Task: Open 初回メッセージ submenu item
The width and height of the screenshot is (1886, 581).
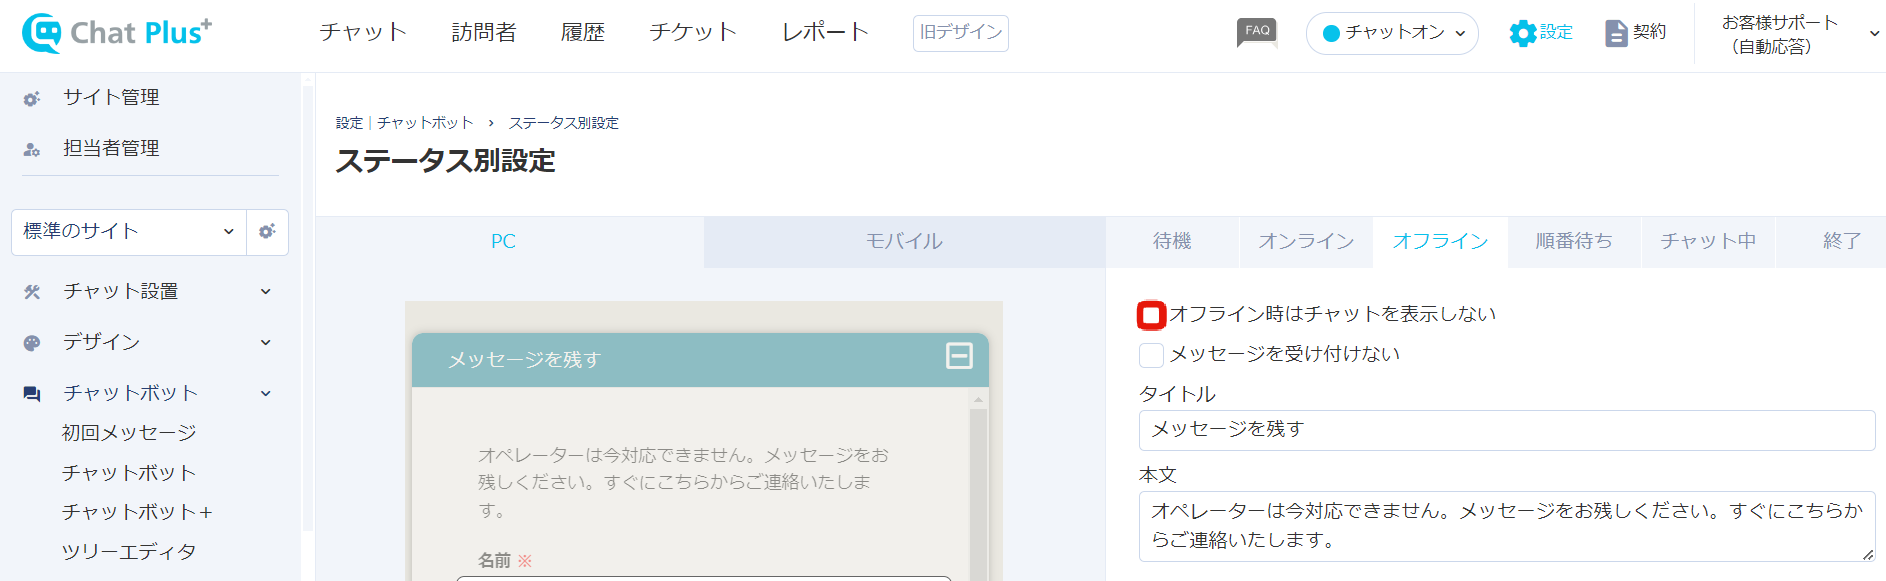Action: click(129, 433)
